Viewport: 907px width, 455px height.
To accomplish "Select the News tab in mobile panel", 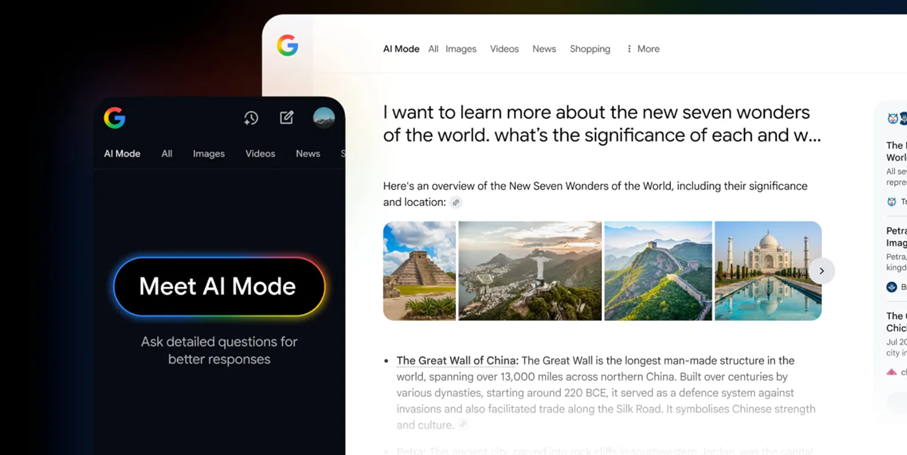I will pyautogui.click(x=308, y=154).
